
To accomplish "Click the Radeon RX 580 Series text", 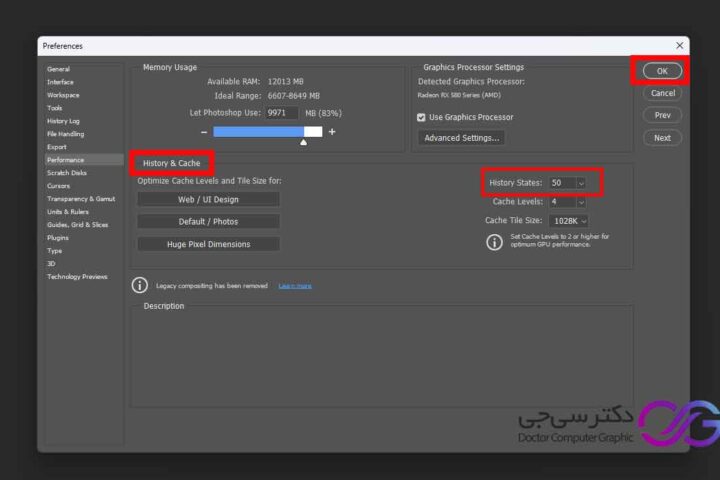I will point(459,95).
